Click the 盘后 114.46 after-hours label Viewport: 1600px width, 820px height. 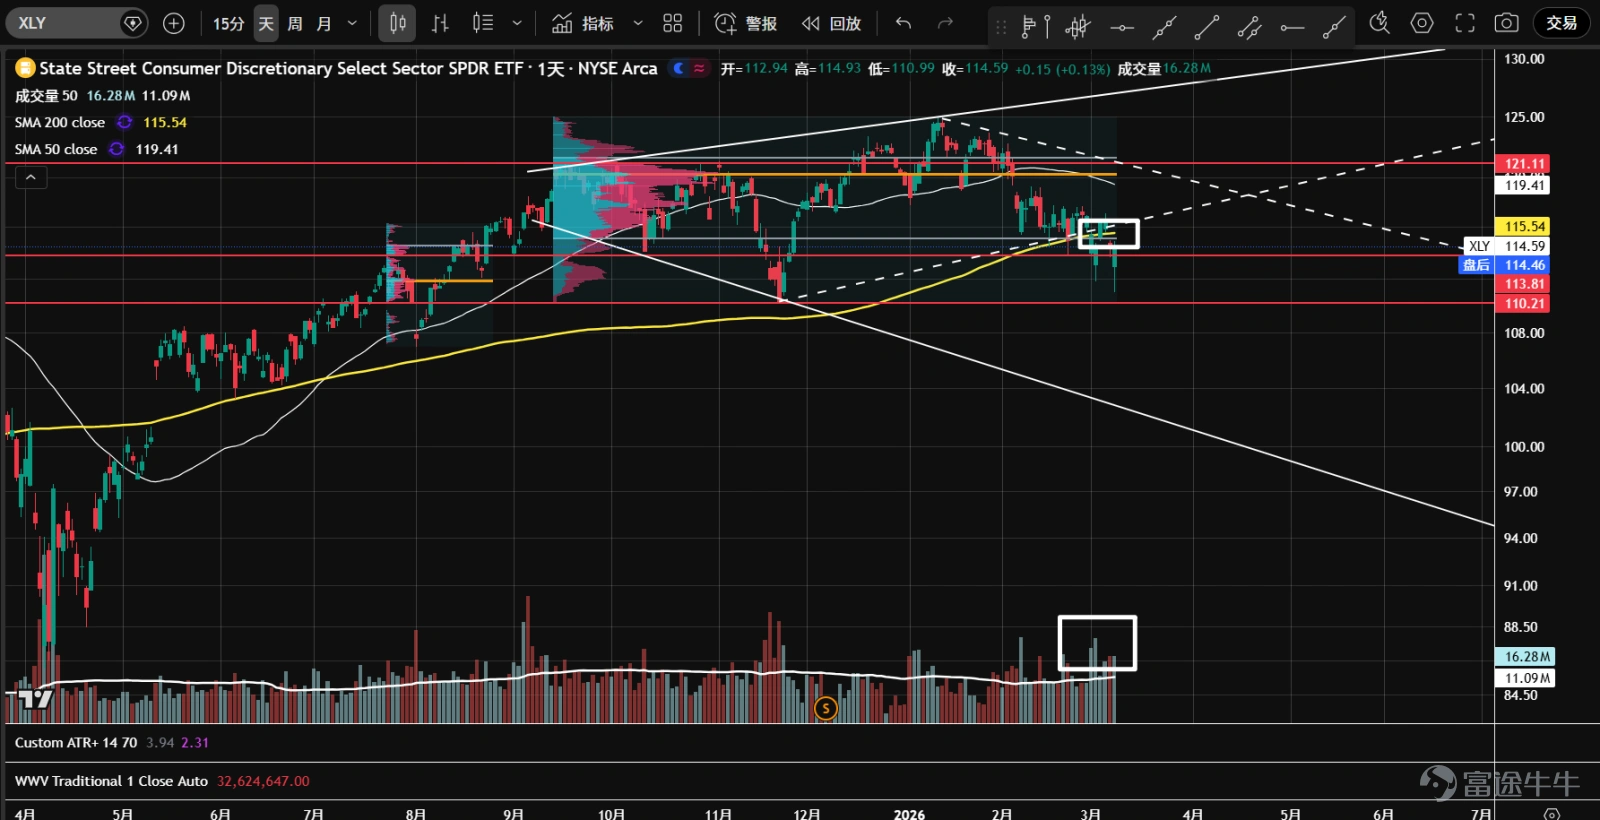[1504, 265]
